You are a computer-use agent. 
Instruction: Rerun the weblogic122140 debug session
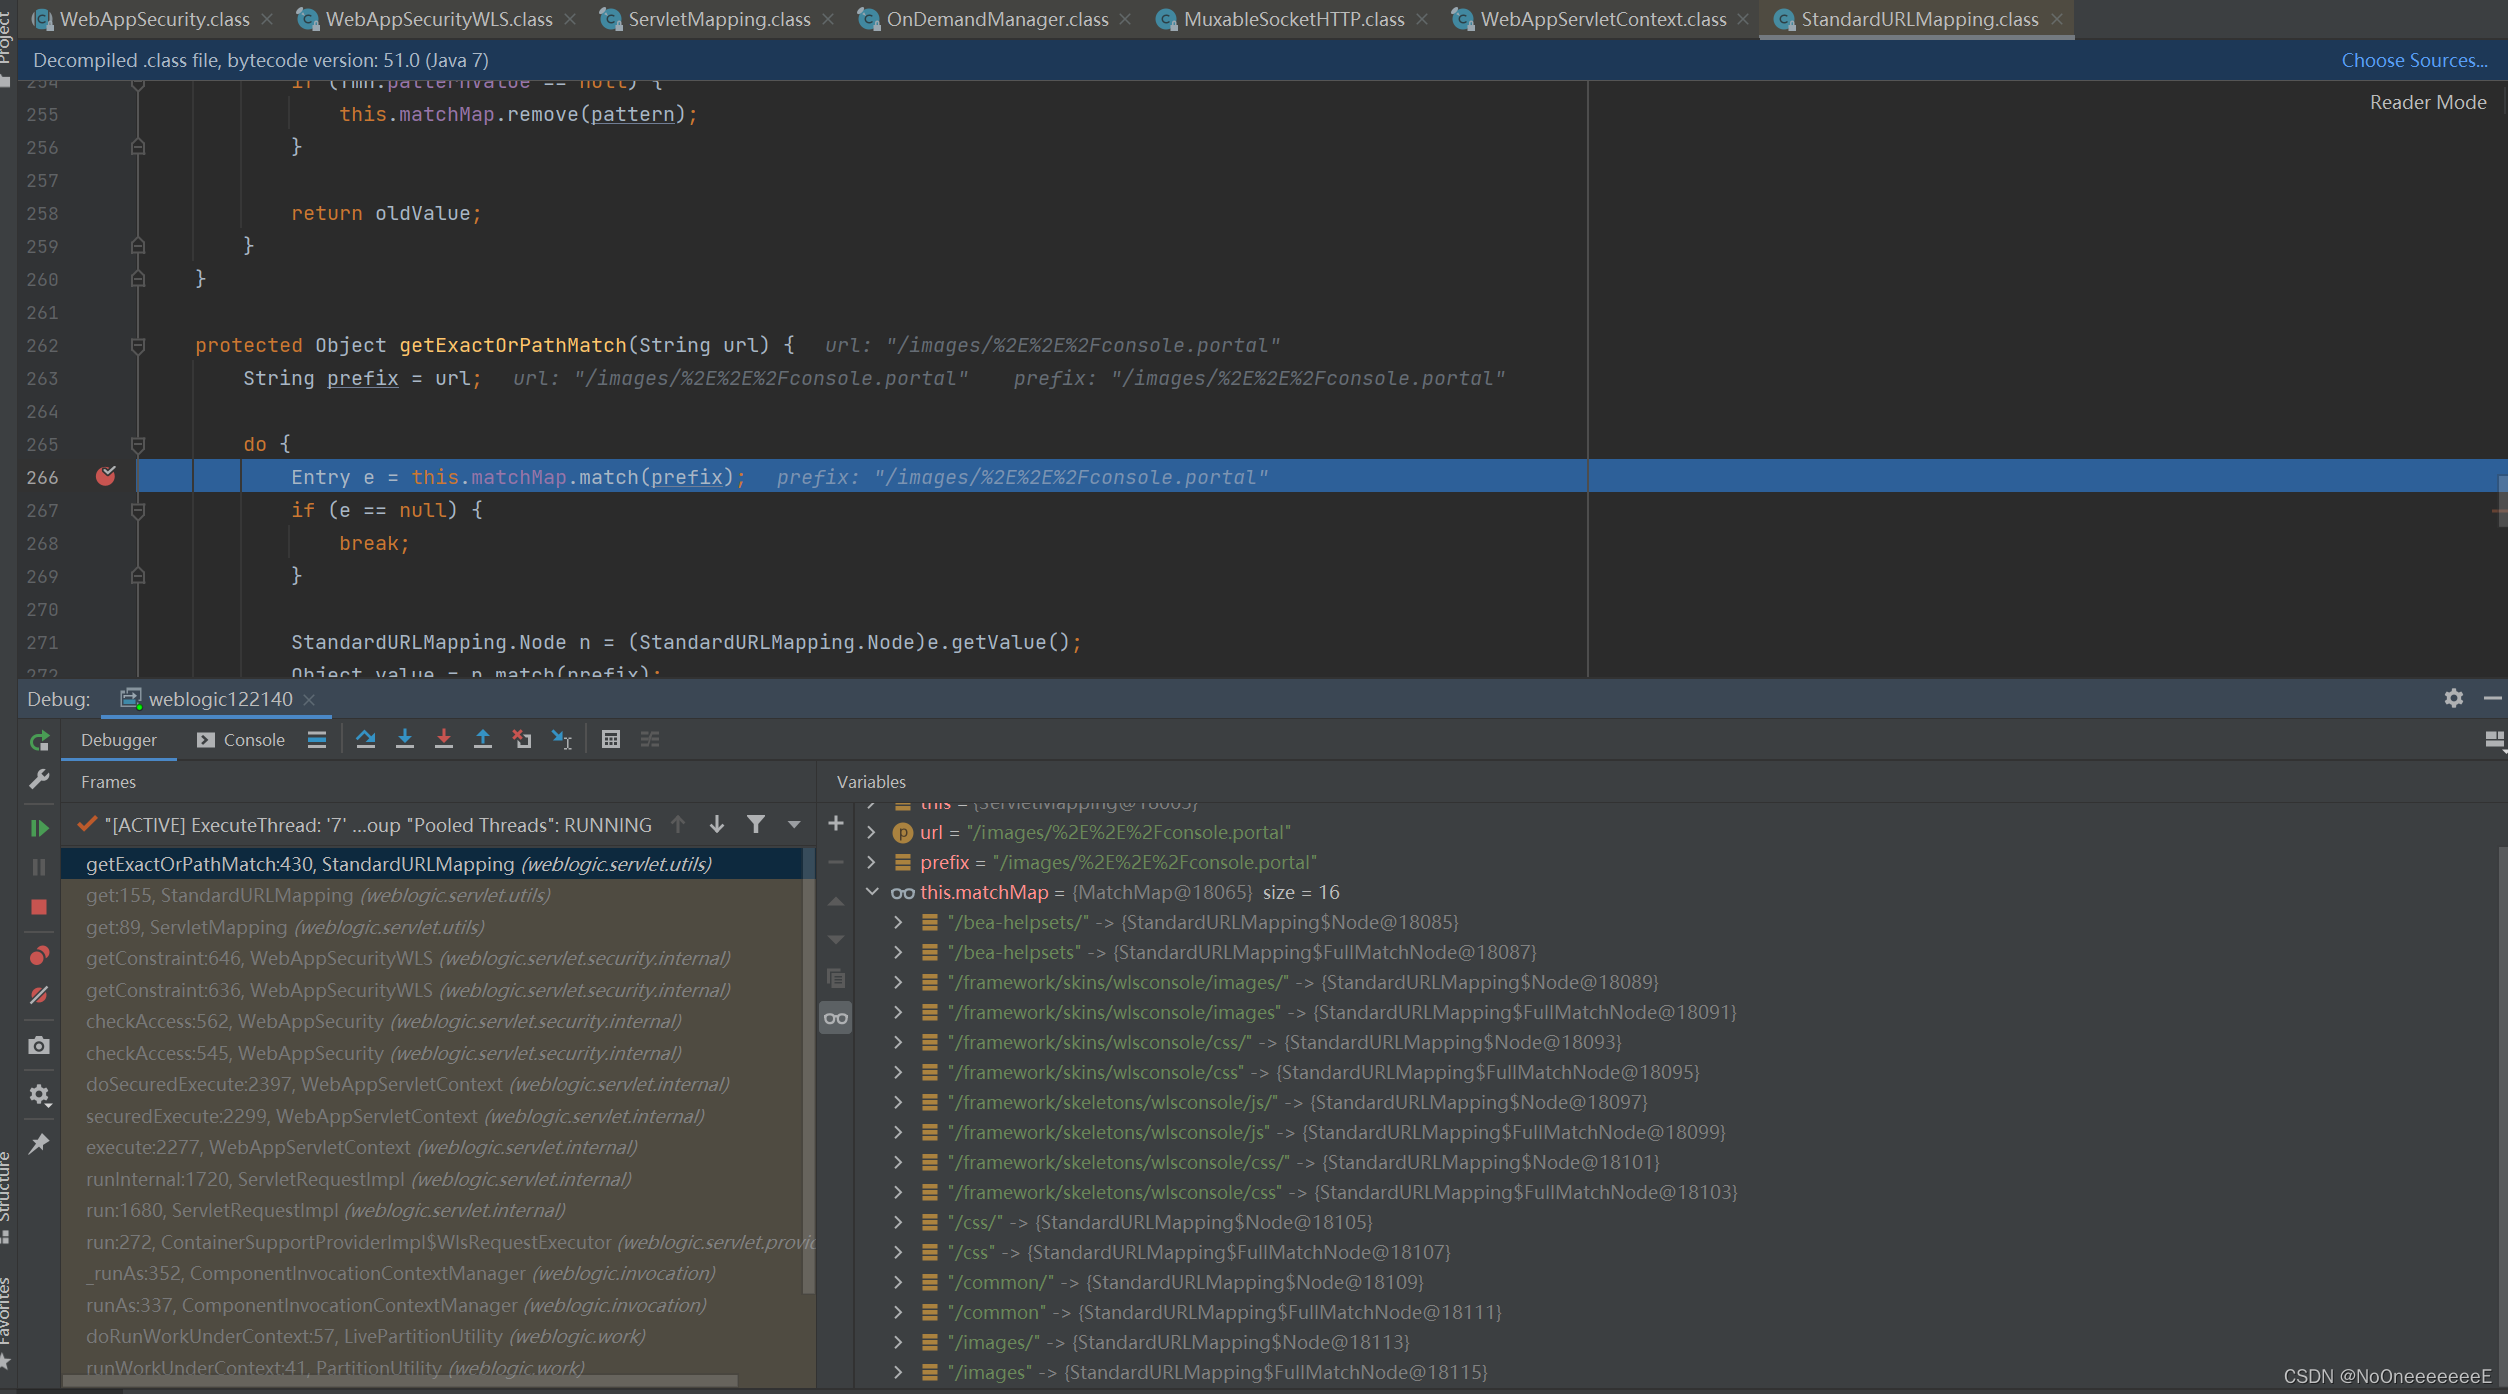tap(39, 741)
